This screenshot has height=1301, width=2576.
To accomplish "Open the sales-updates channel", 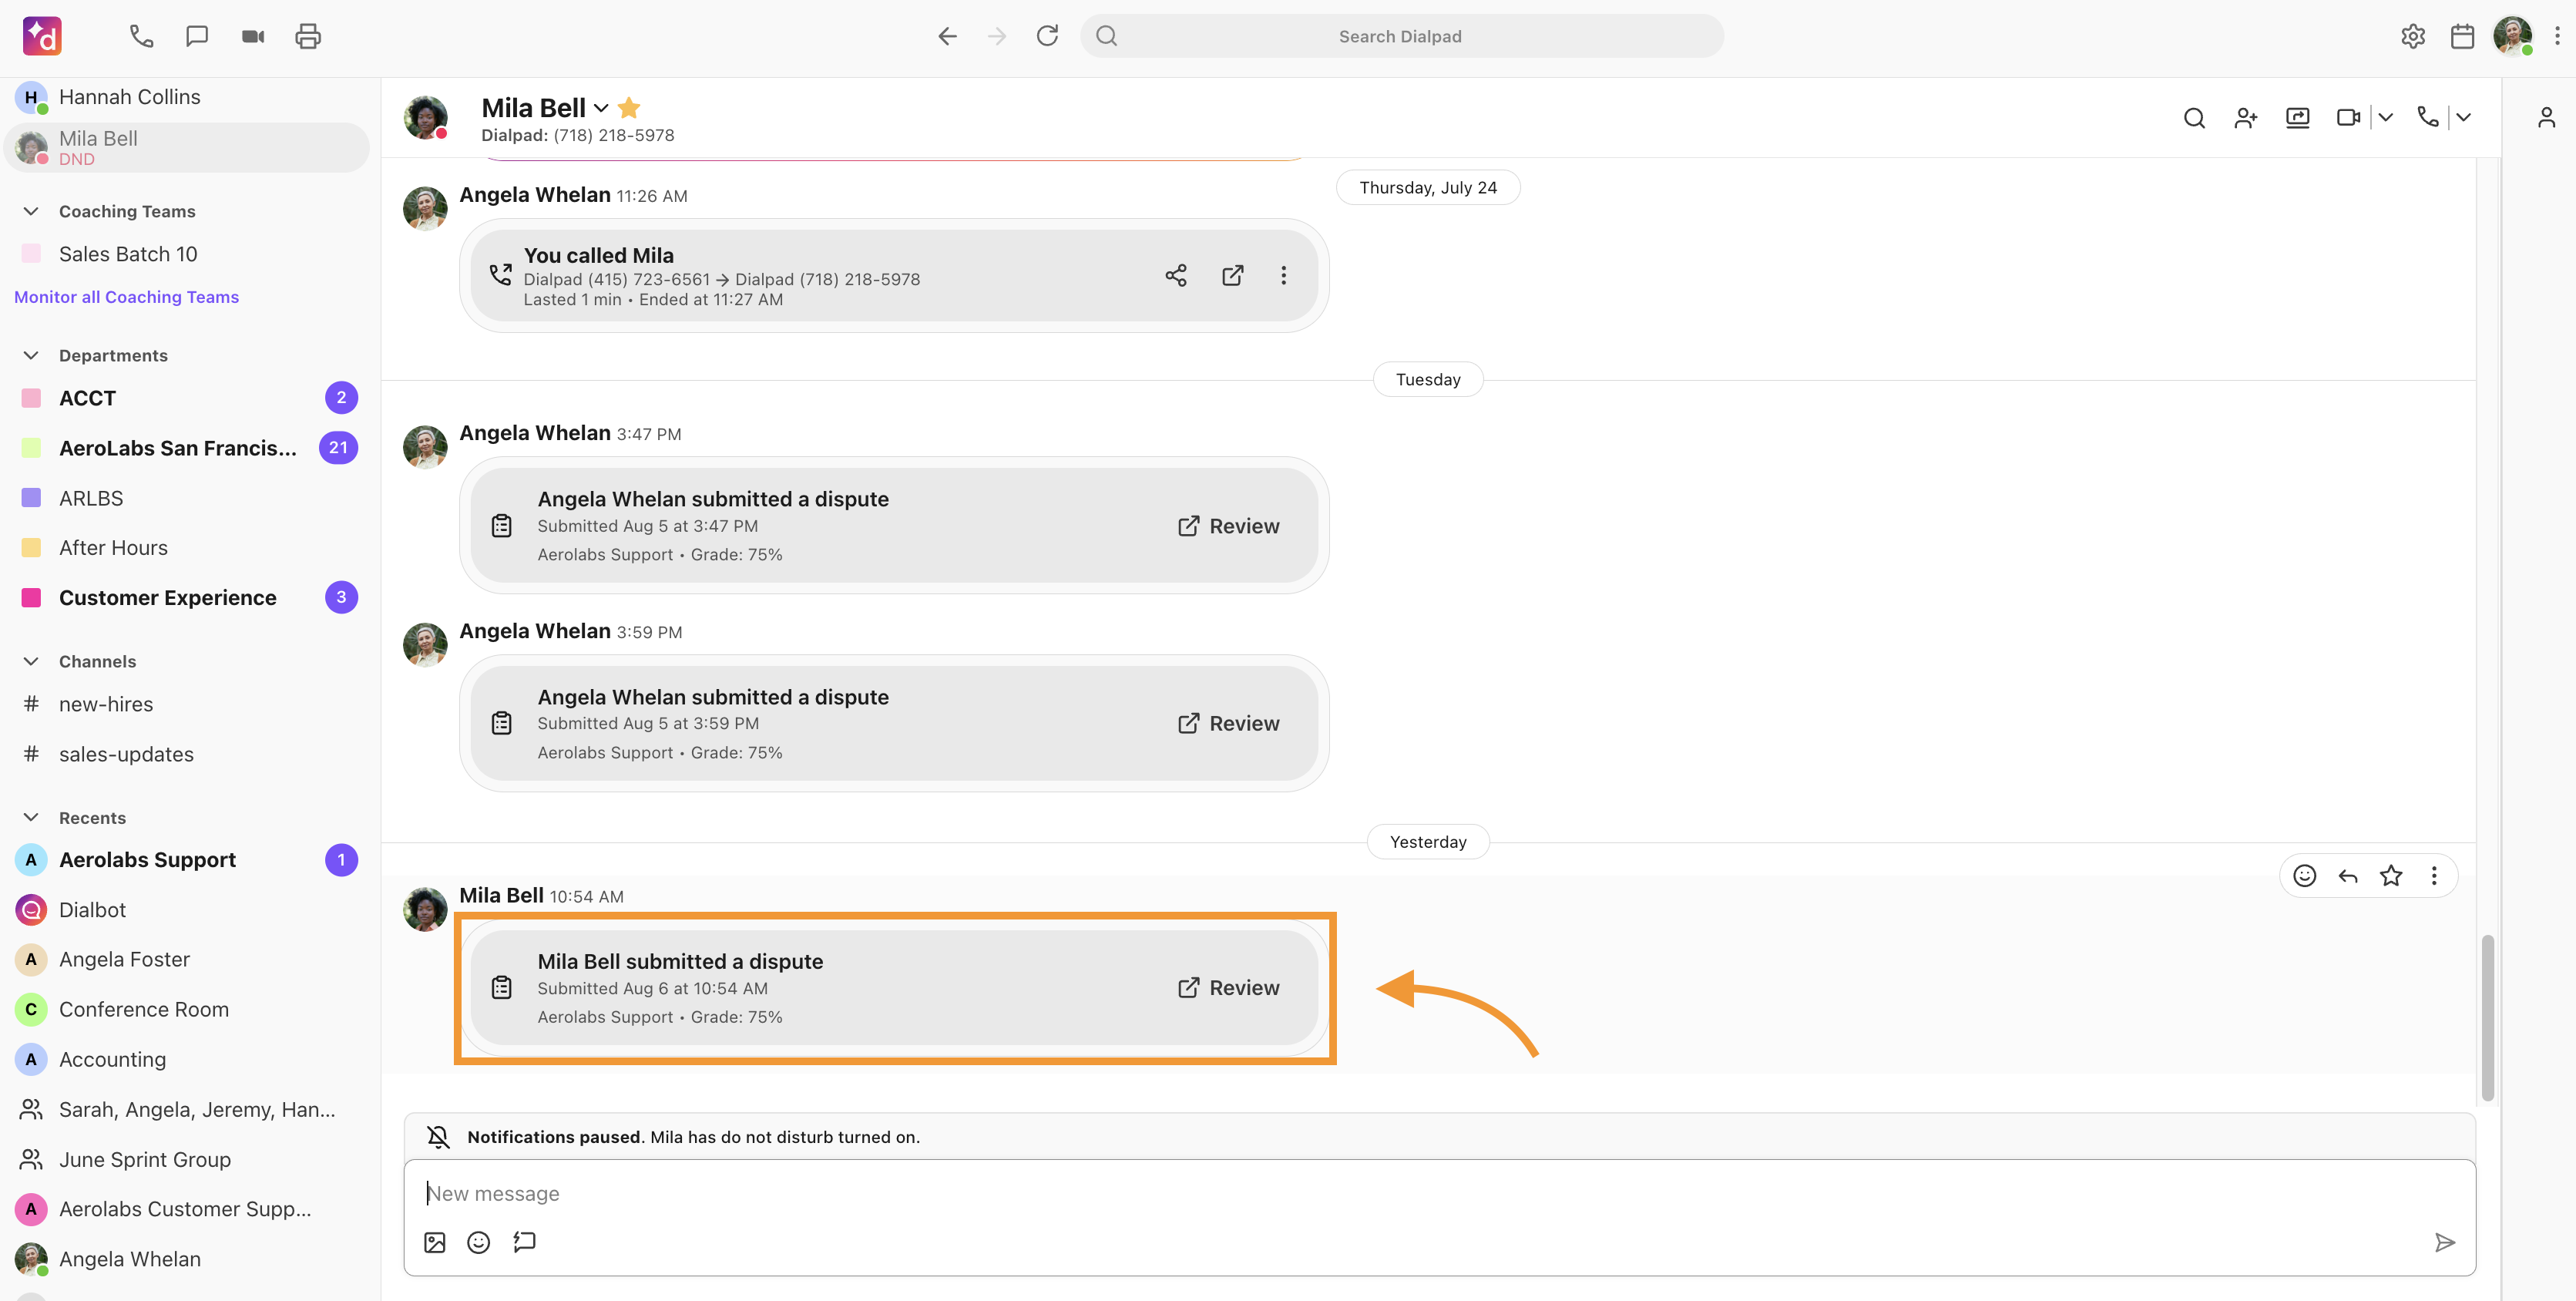I will (187, 754).
